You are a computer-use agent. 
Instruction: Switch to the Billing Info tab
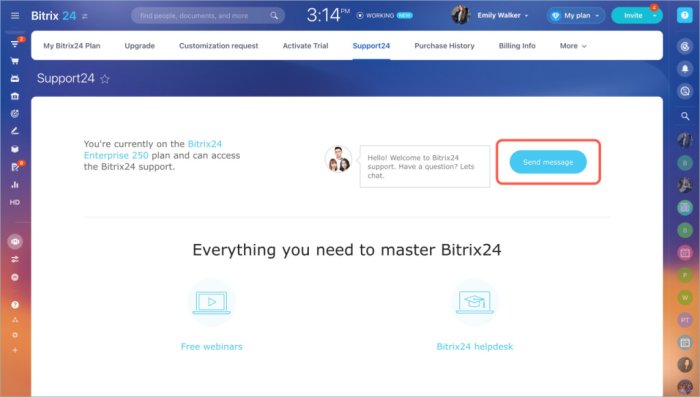[517, 46]
